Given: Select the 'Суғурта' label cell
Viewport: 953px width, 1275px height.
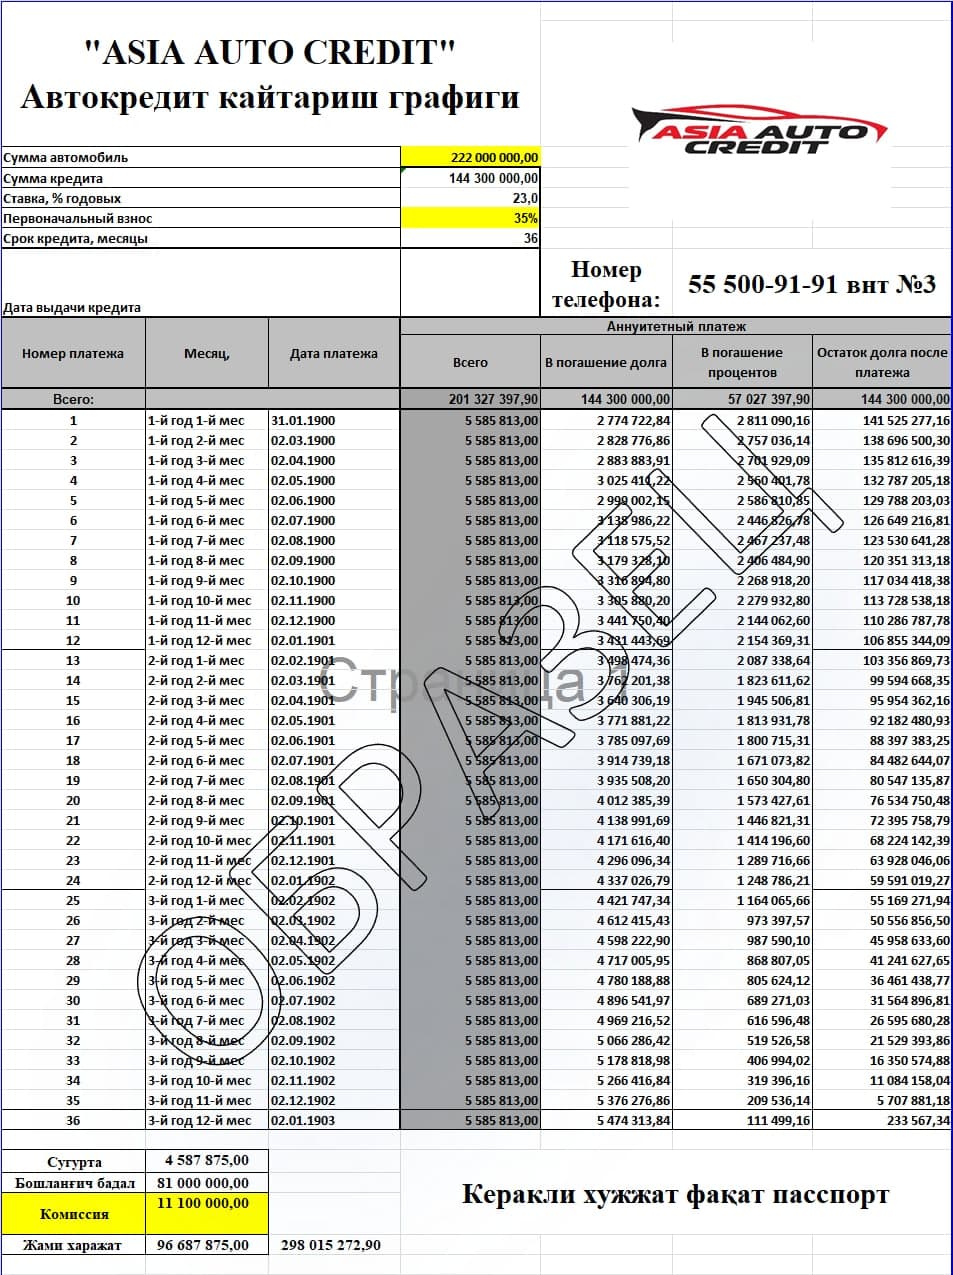Looking at the screenshot, I should tap(73, 1162).
